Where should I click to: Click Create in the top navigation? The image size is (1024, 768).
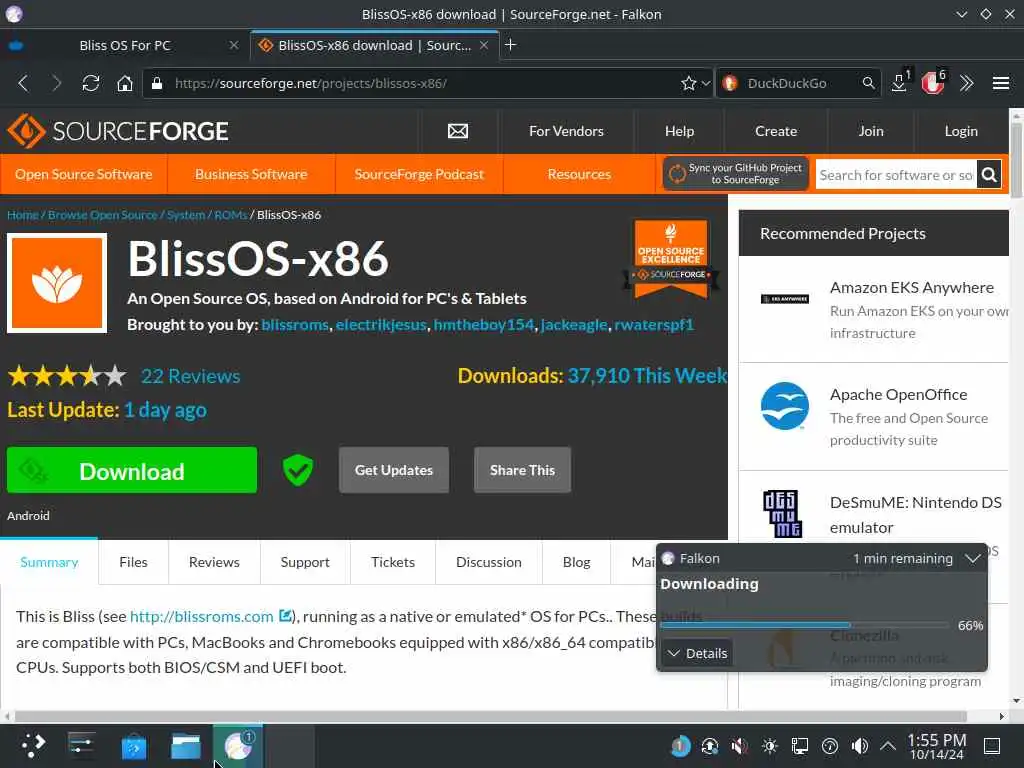[776, 131]
